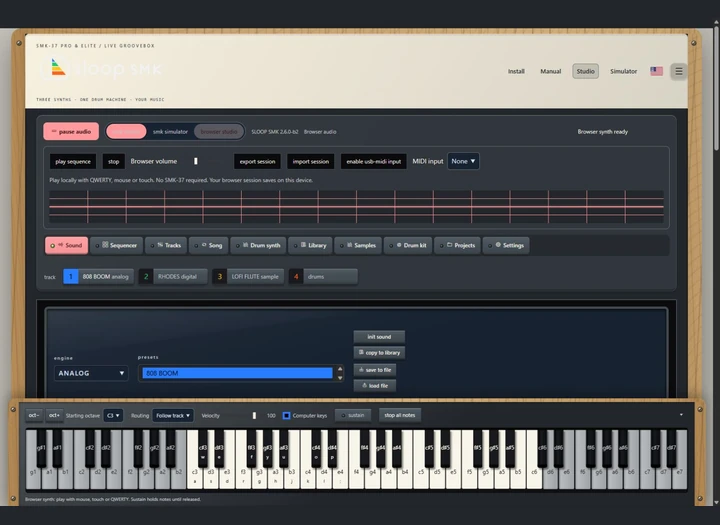Screen dimensions: 720x525
Task: Click the presets list down arrow
Action: pyautogui.click(x=340, y=378)
